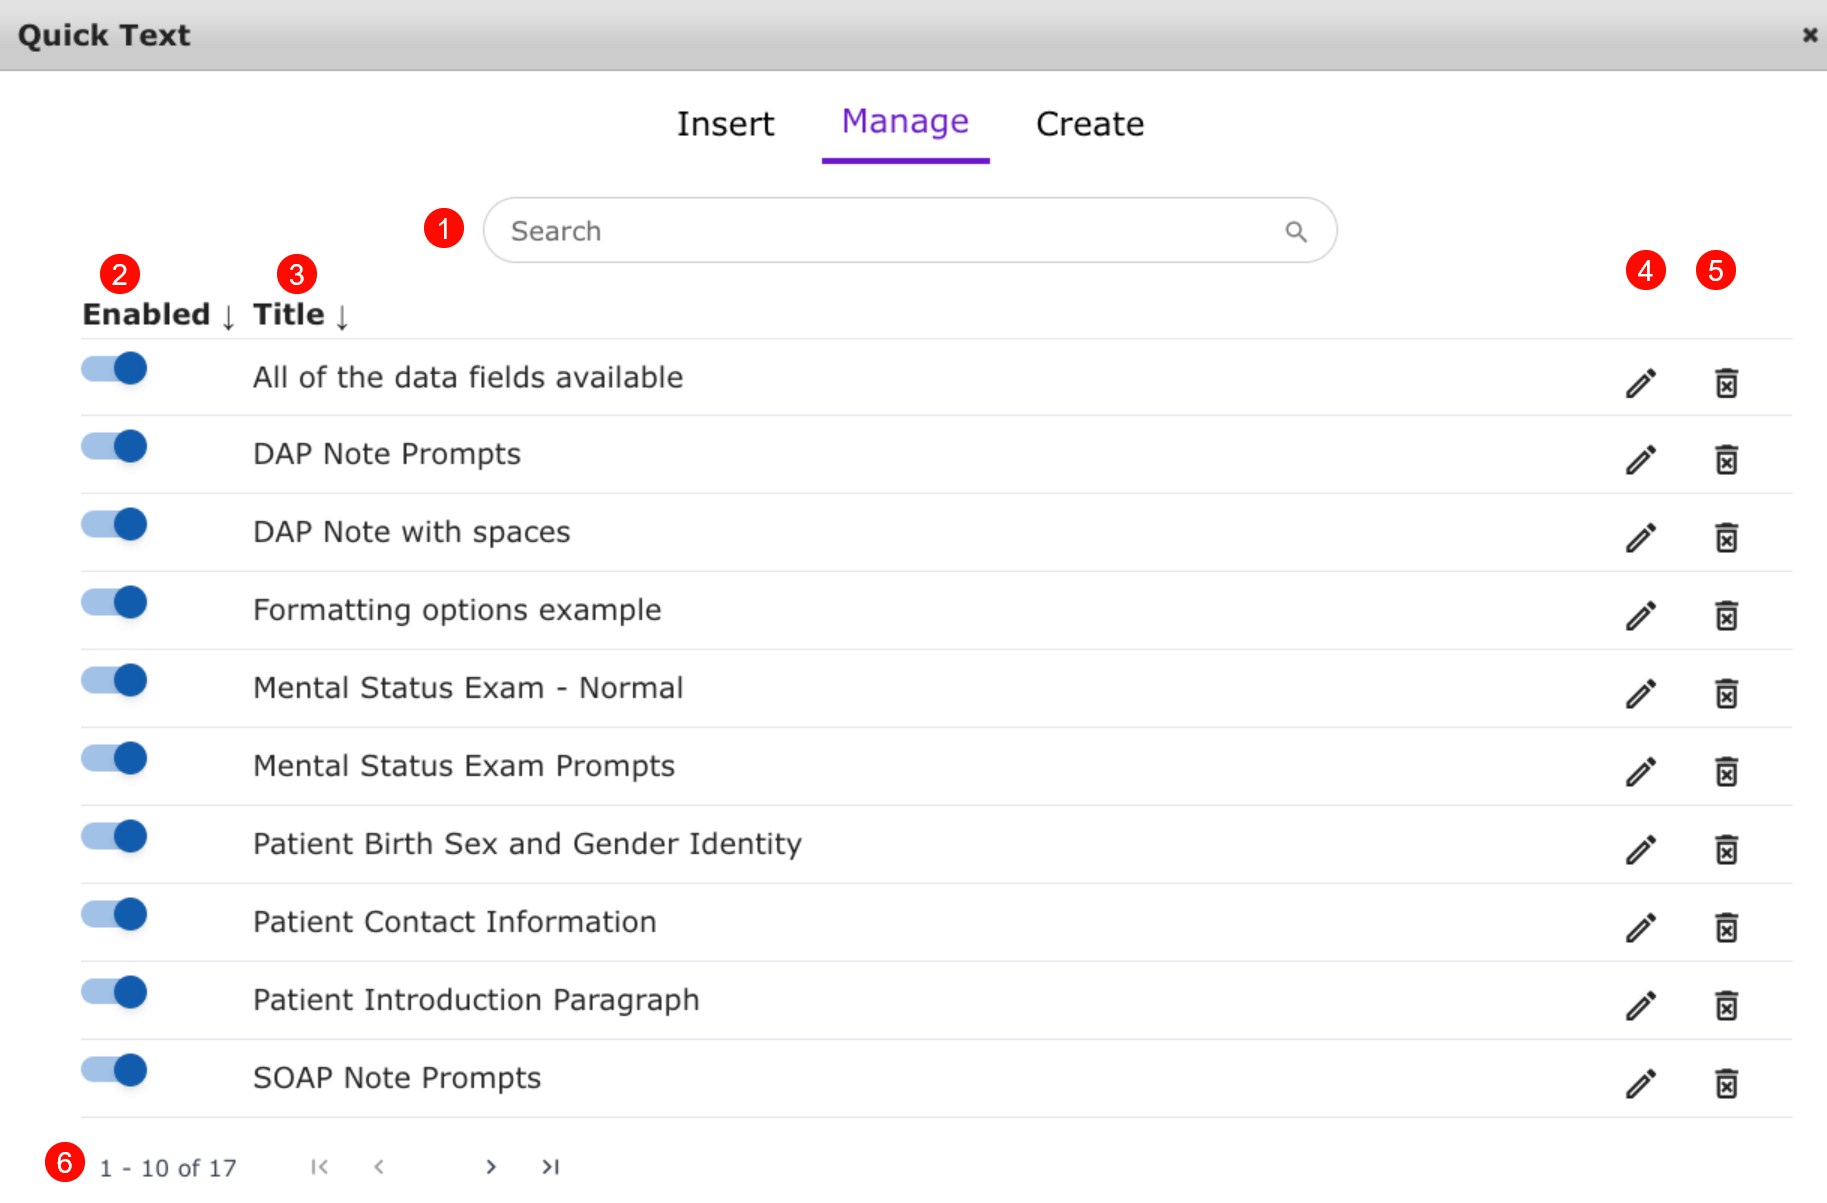The height and width of the screenshot is (1203, 1827).
Task: Edit Patient Introduction Paragraph quick text
Action: (1640, 1005)
